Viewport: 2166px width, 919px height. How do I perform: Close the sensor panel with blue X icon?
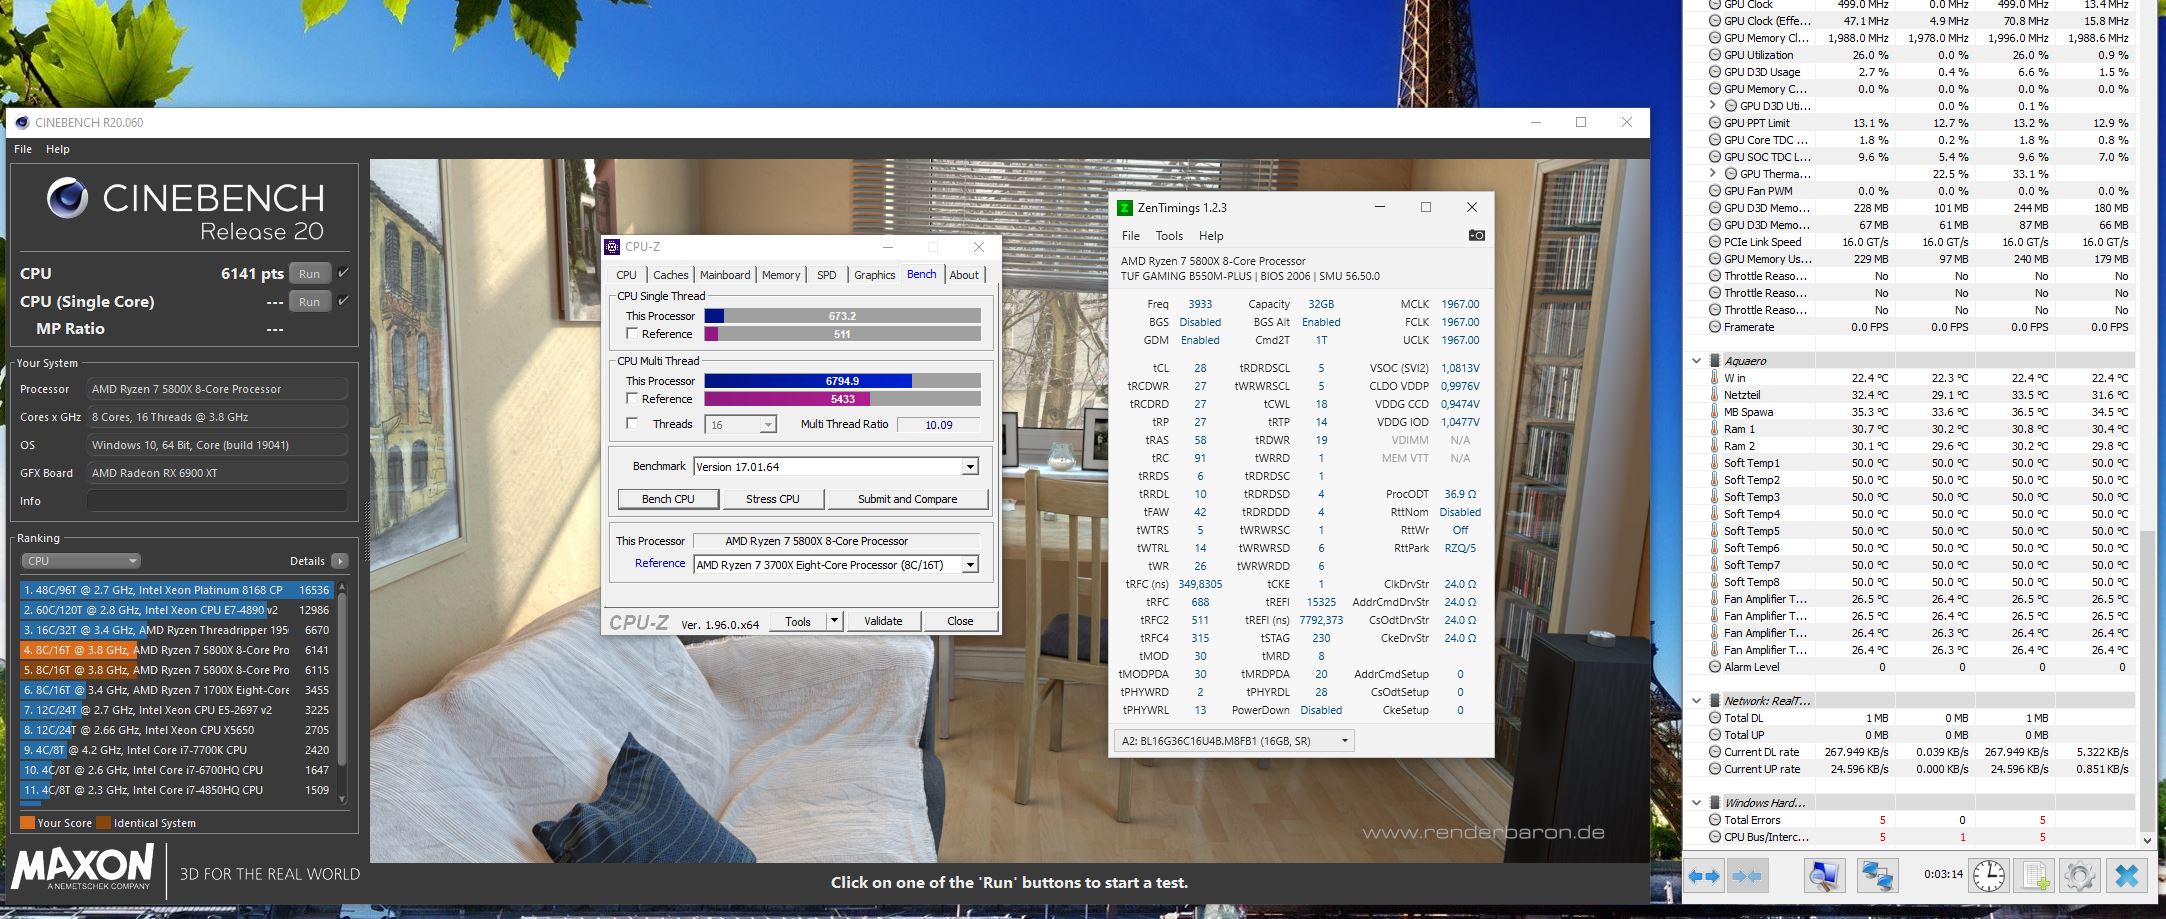[2127, 877]
